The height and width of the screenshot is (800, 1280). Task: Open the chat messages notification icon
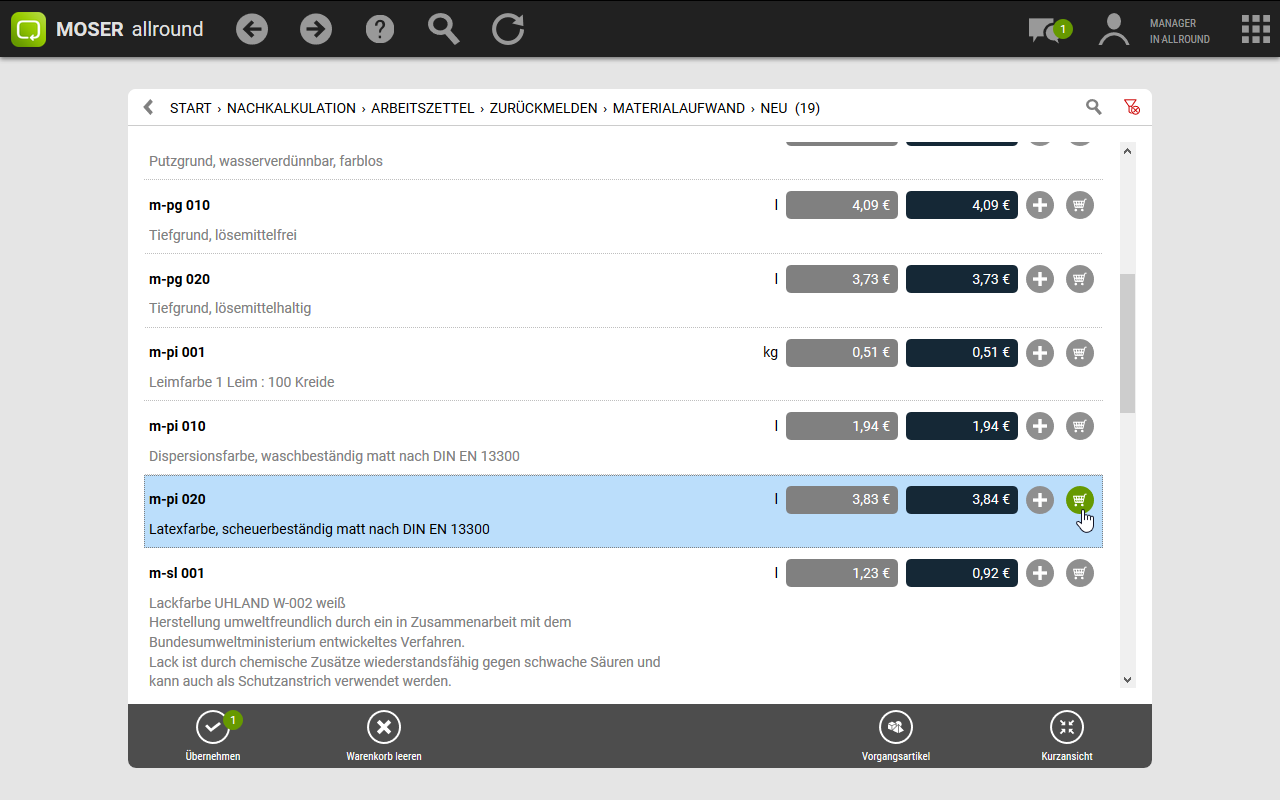(x=1044, y=30)
